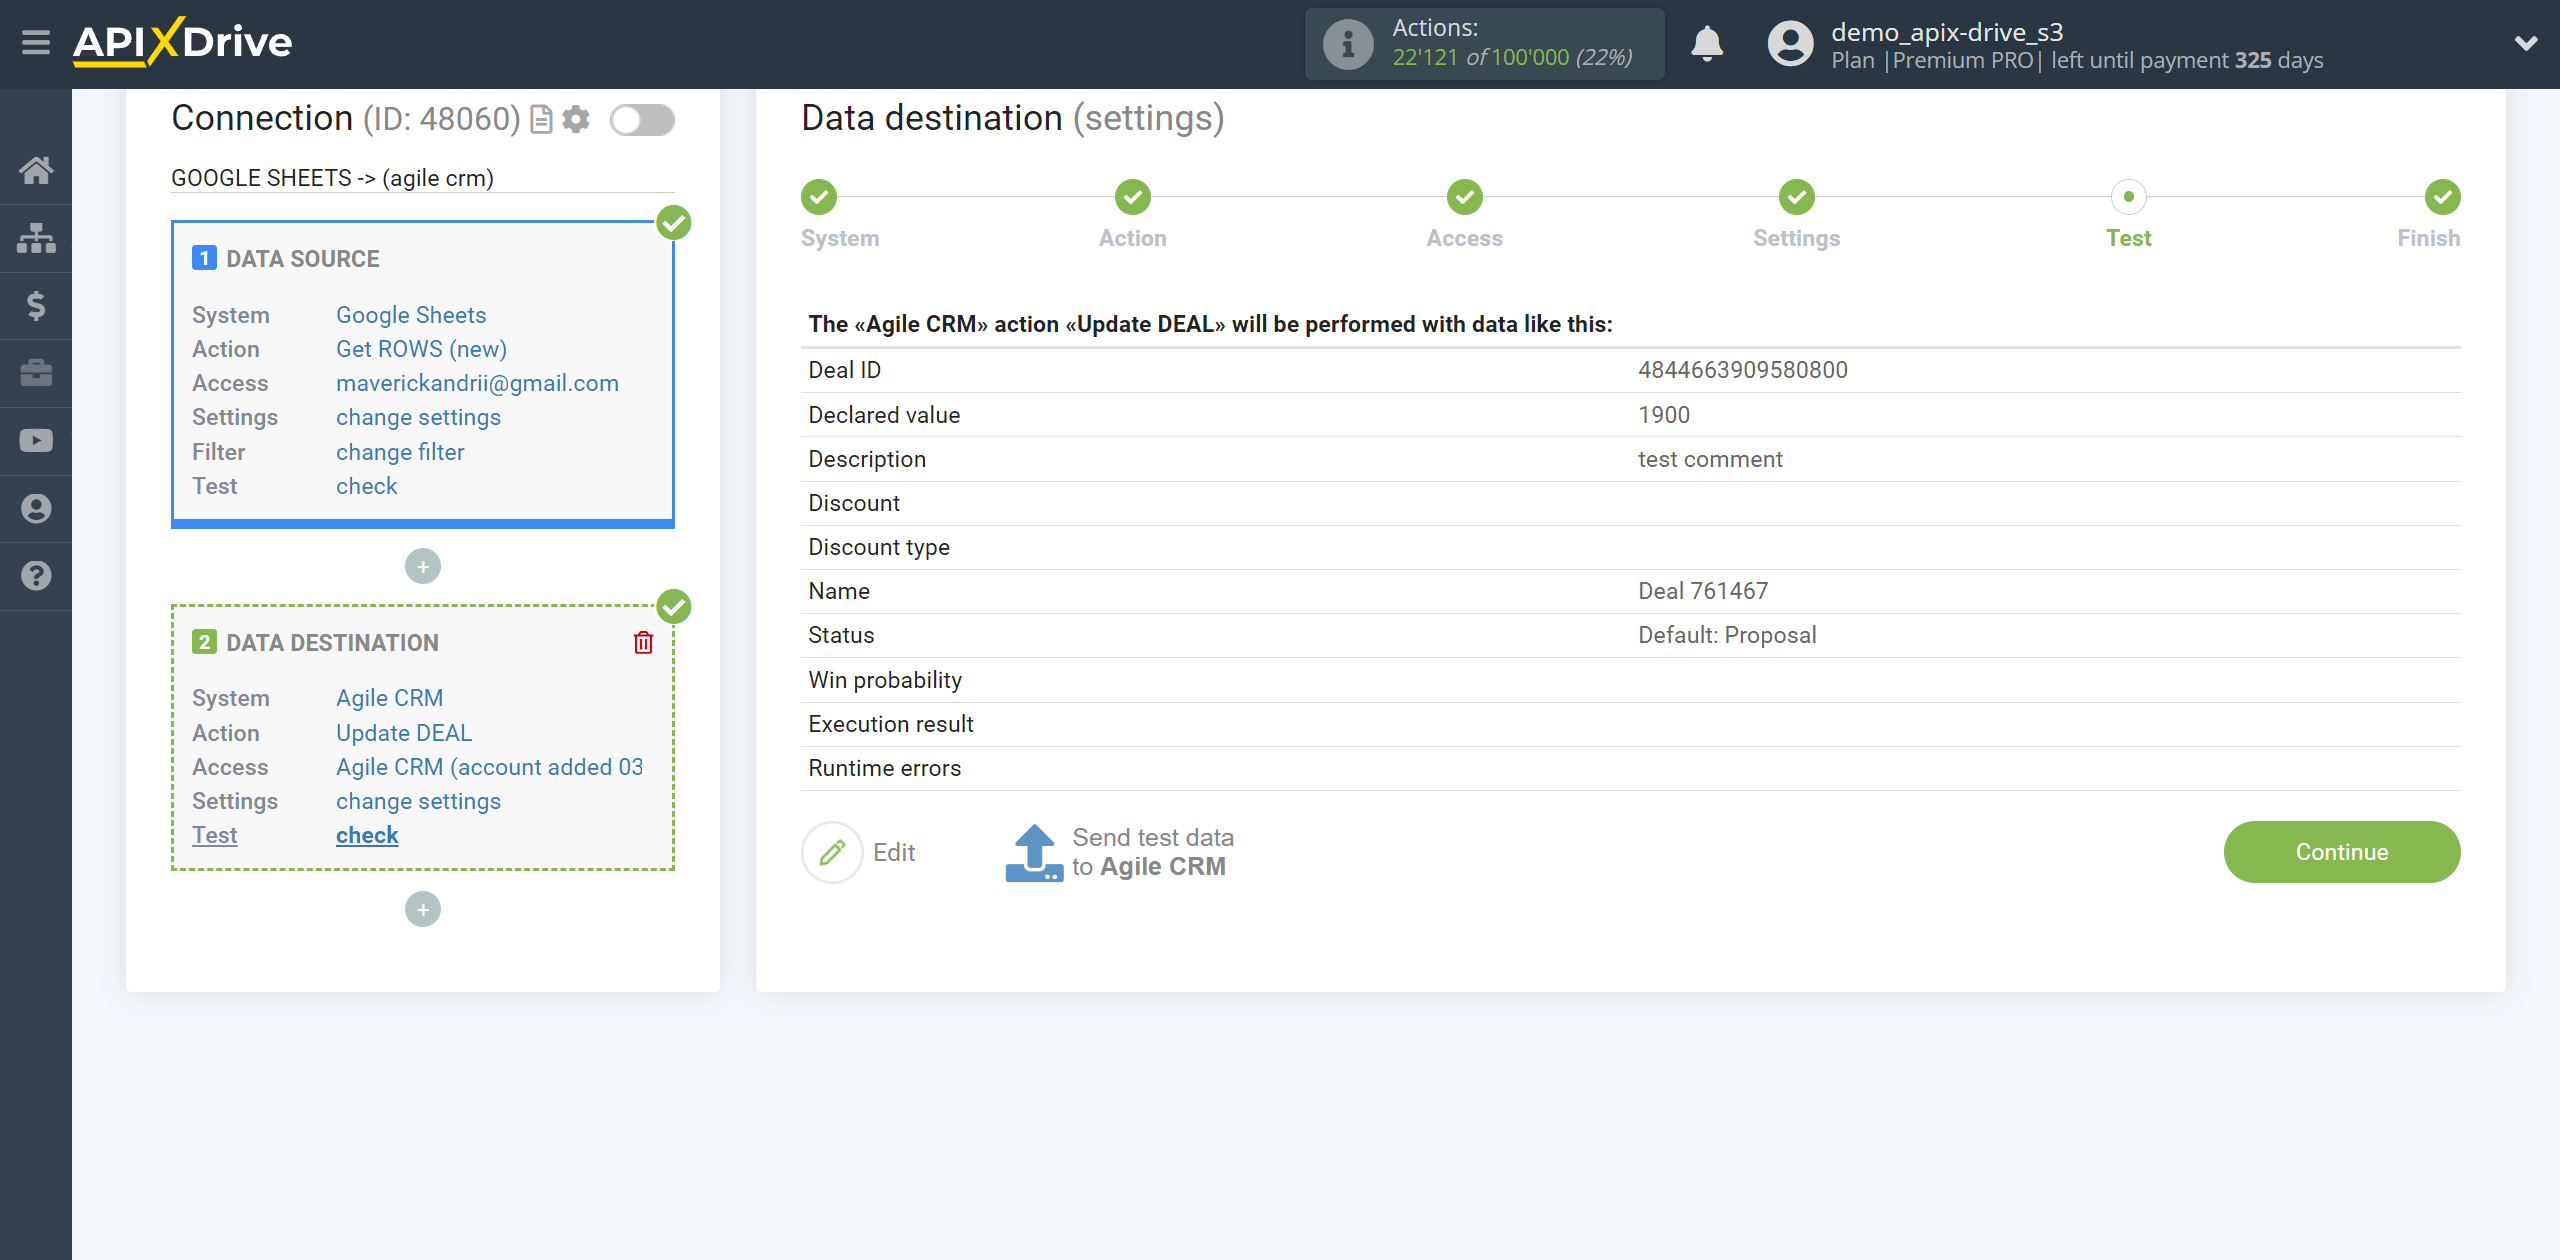Expand the account dropdown chevron
The height and width of the screenshot is (1260, 2560).
click(x=2526, y=43)
